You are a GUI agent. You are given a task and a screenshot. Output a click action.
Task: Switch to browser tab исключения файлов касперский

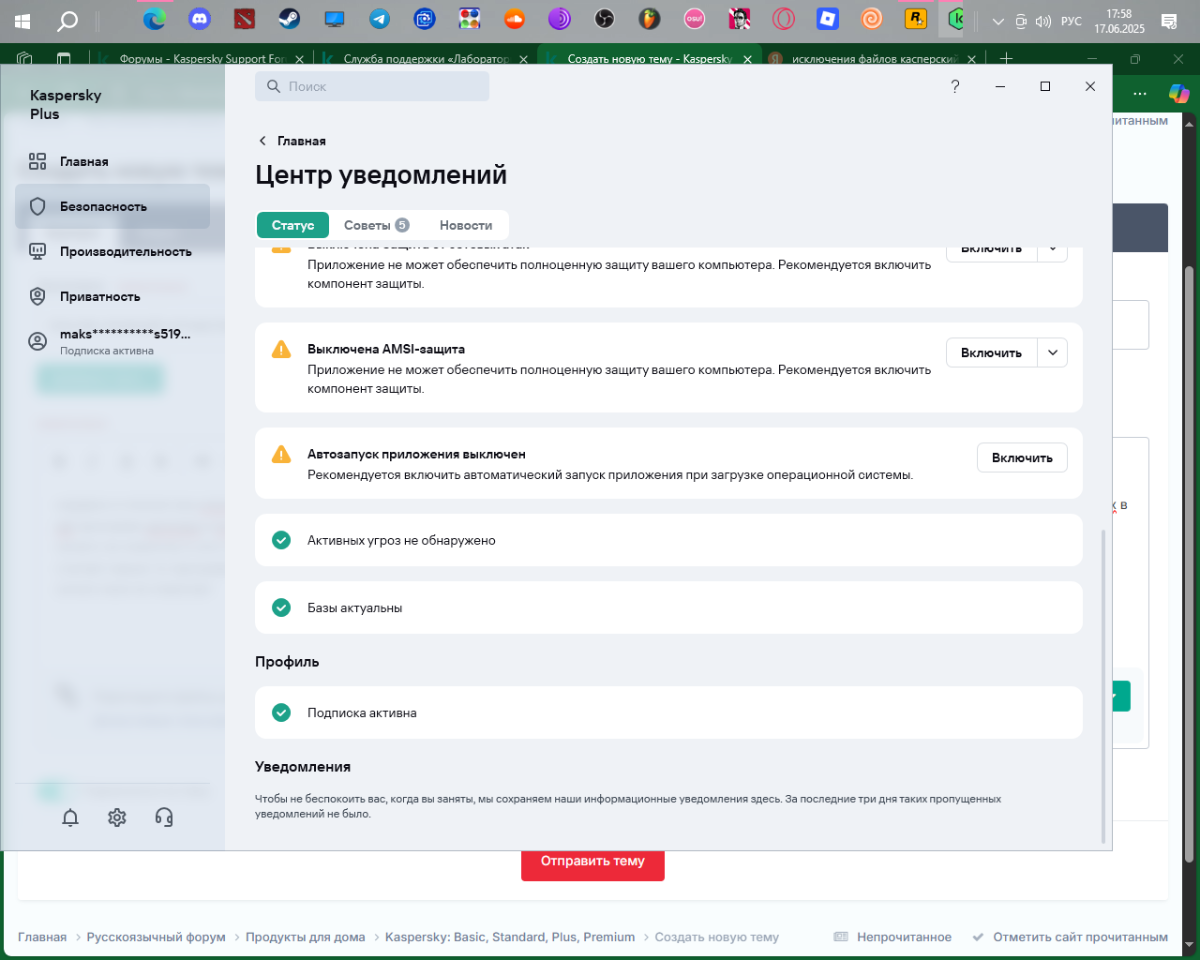[x=873, y=59]
